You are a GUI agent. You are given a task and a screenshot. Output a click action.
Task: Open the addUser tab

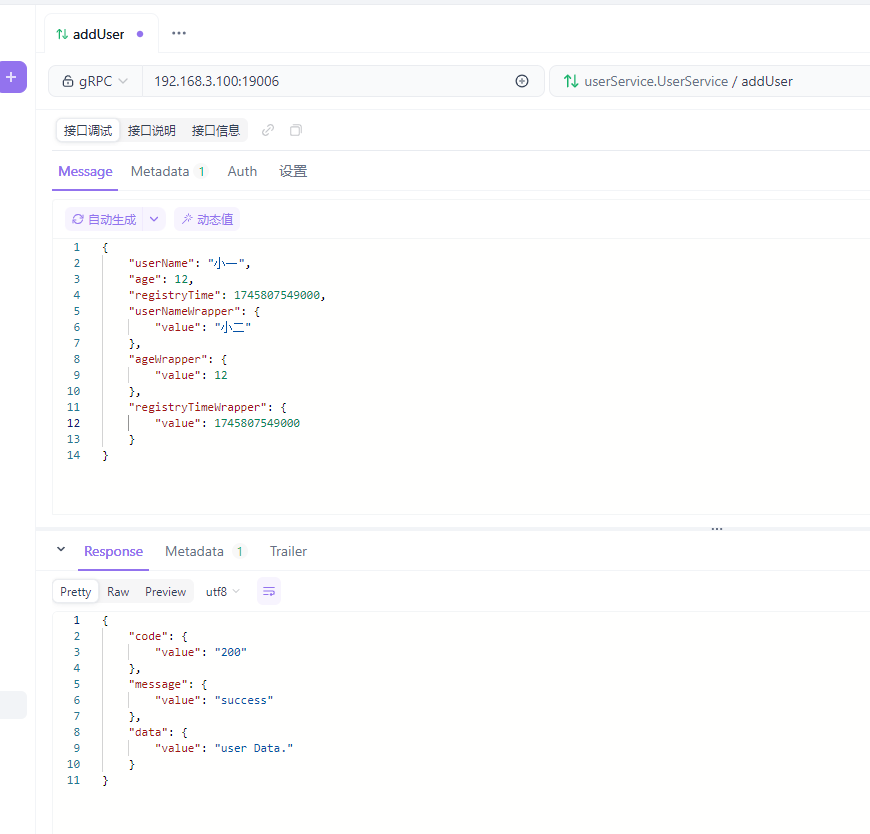[100, 34]
